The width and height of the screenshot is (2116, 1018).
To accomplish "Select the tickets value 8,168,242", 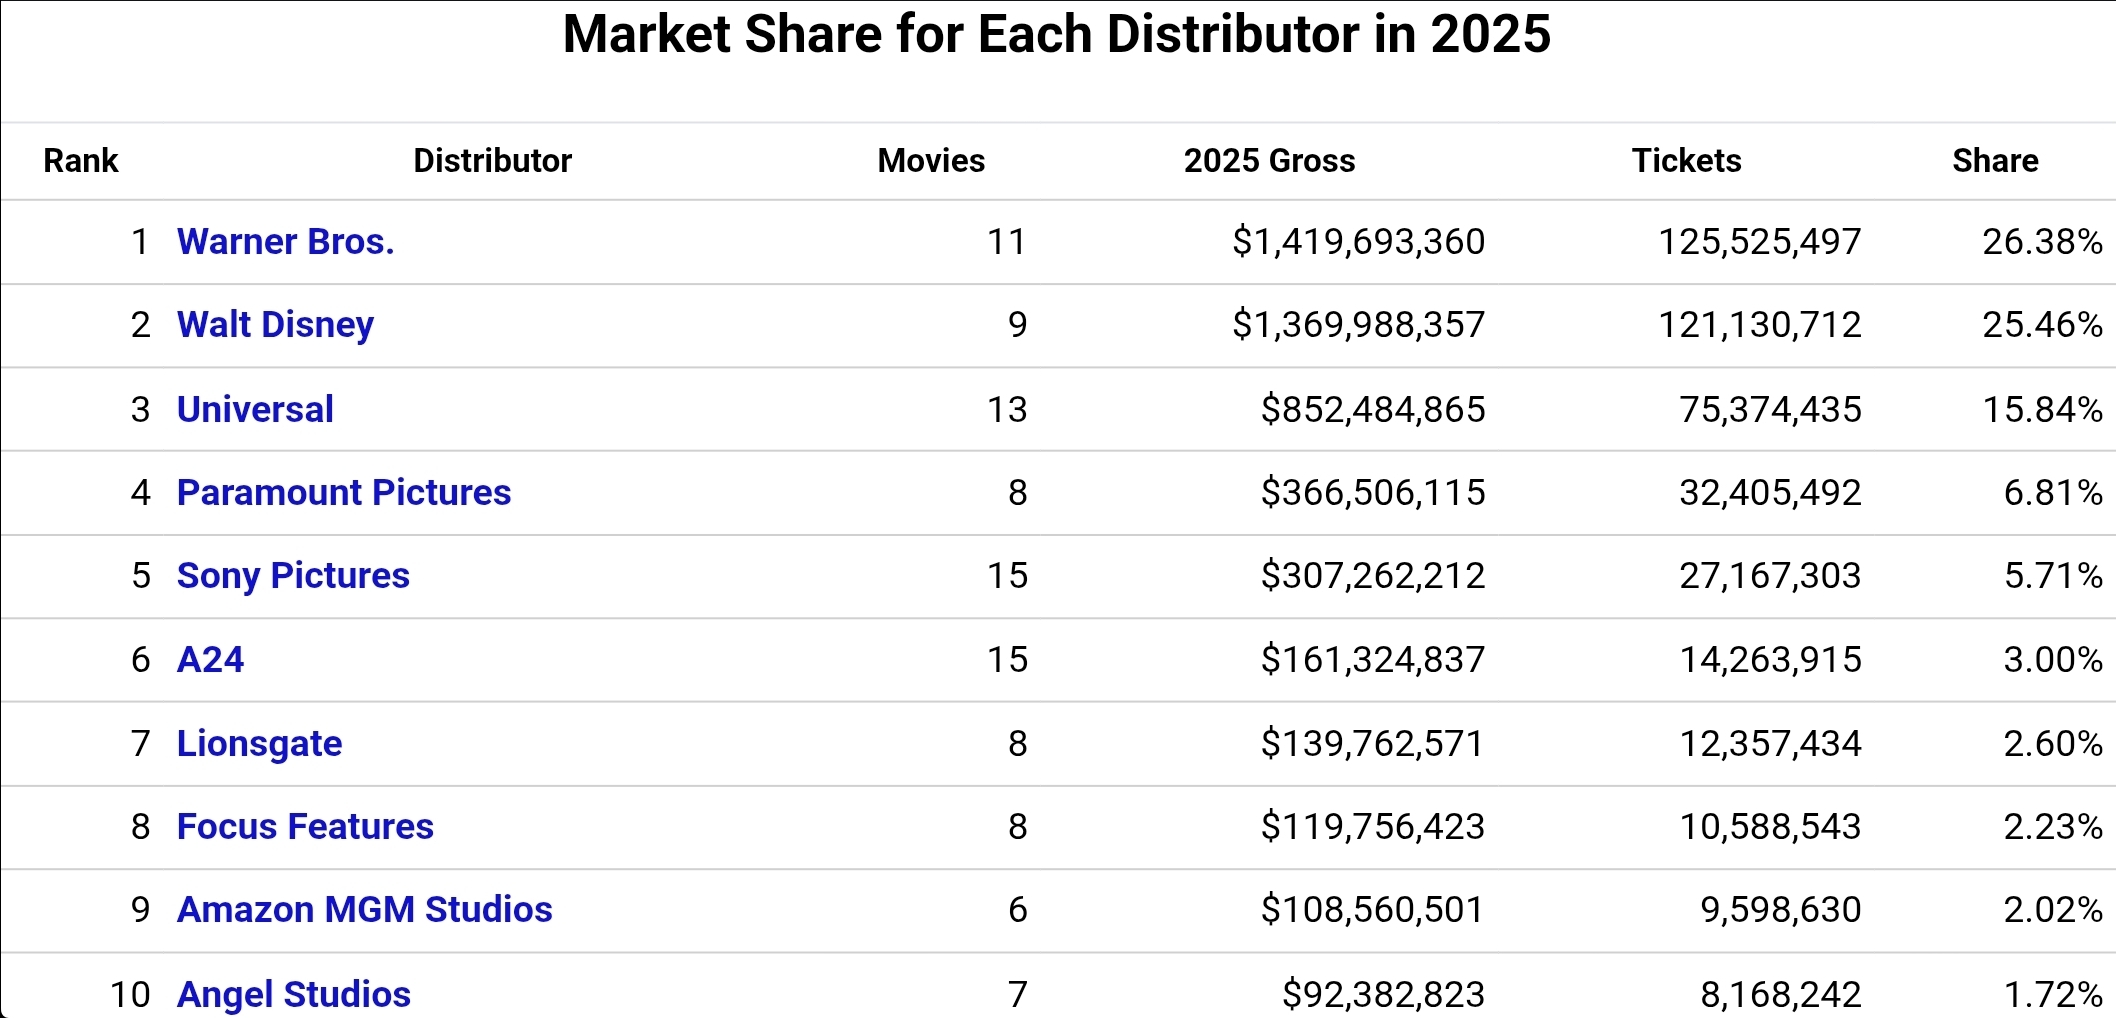I will click(x=1781, y=995).
